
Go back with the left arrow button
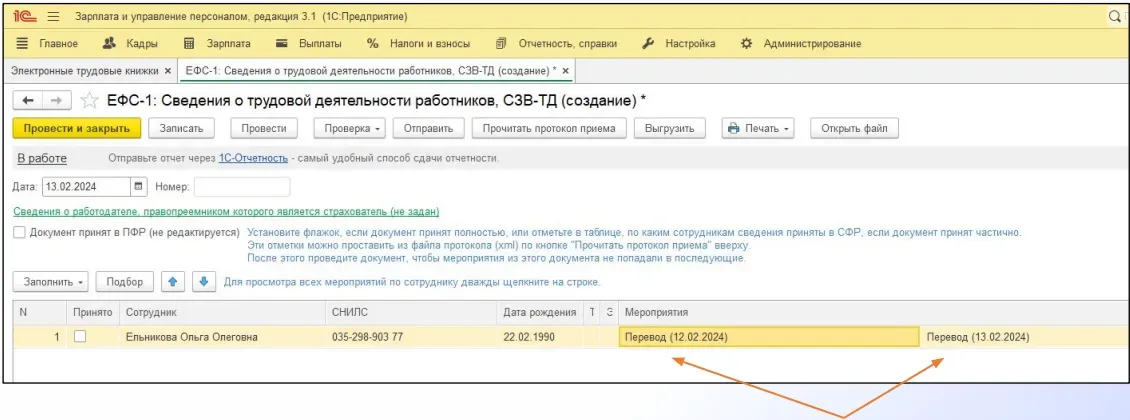pos(28,100)
